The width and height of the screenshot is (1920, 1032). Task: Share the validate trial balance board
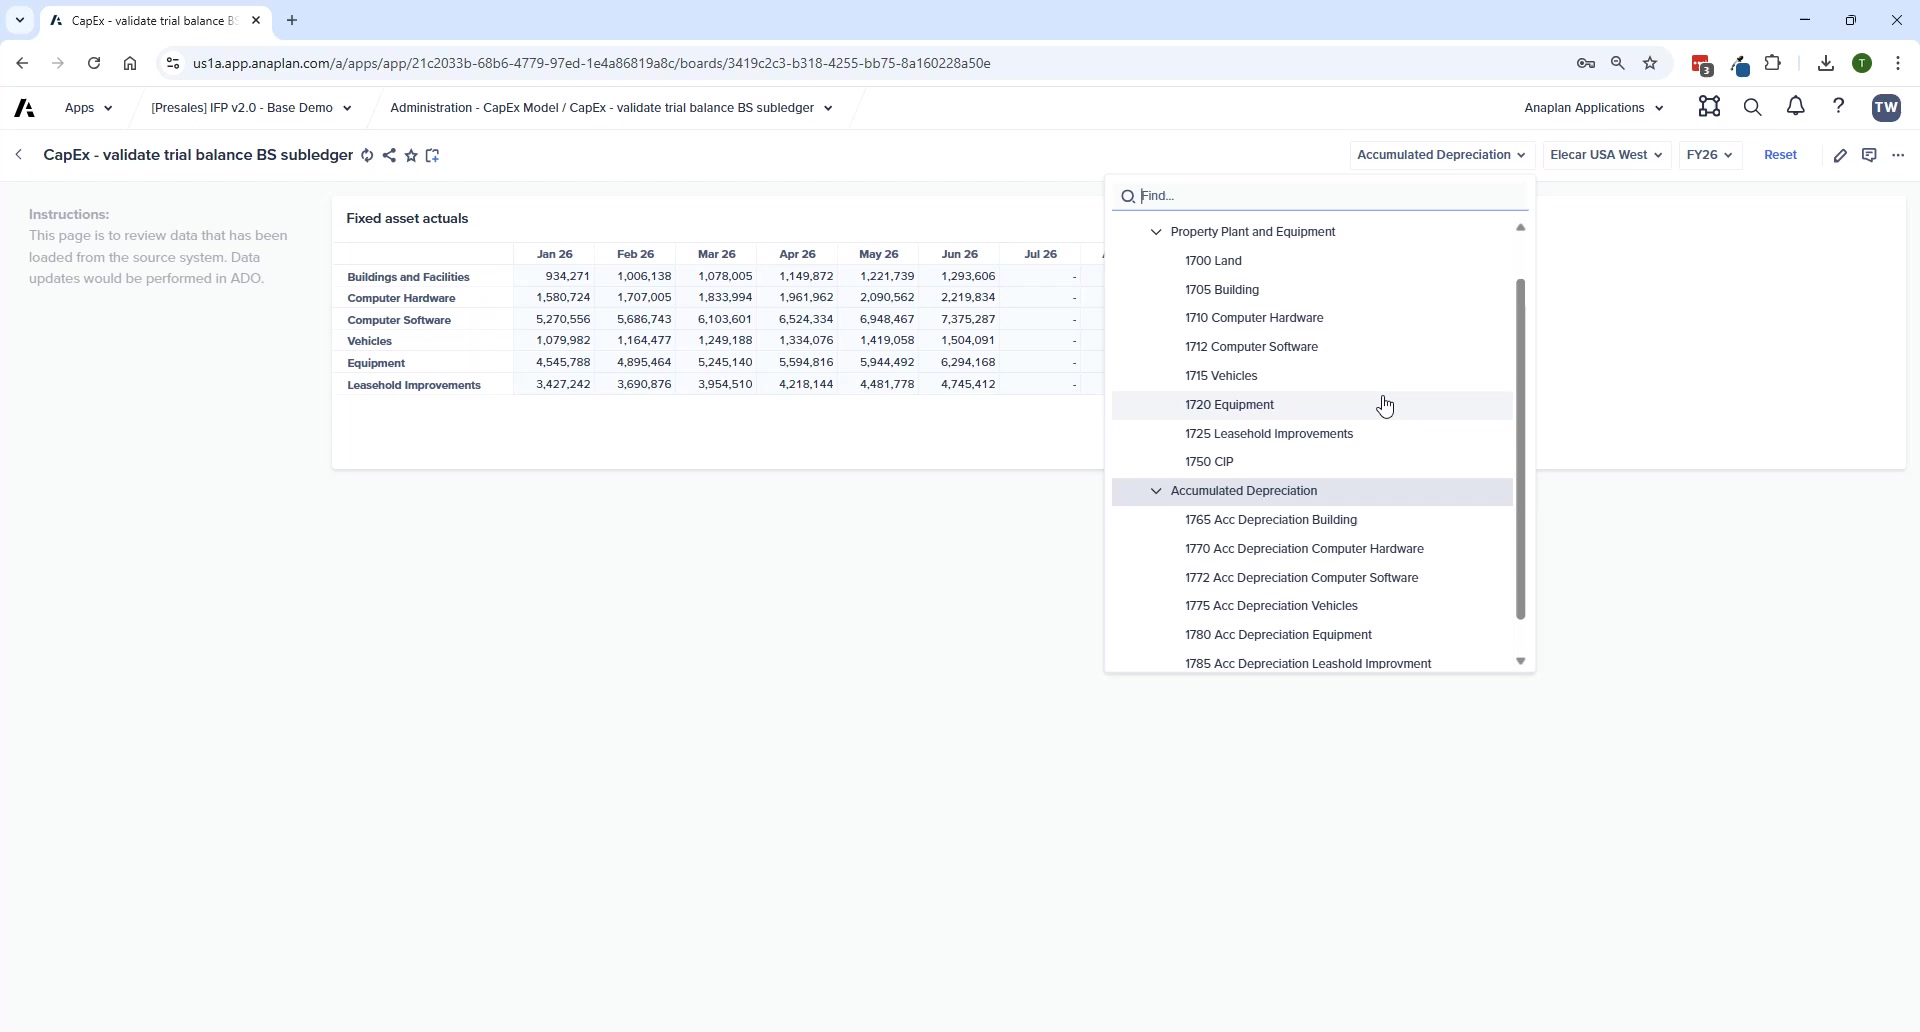coord(390,155)
